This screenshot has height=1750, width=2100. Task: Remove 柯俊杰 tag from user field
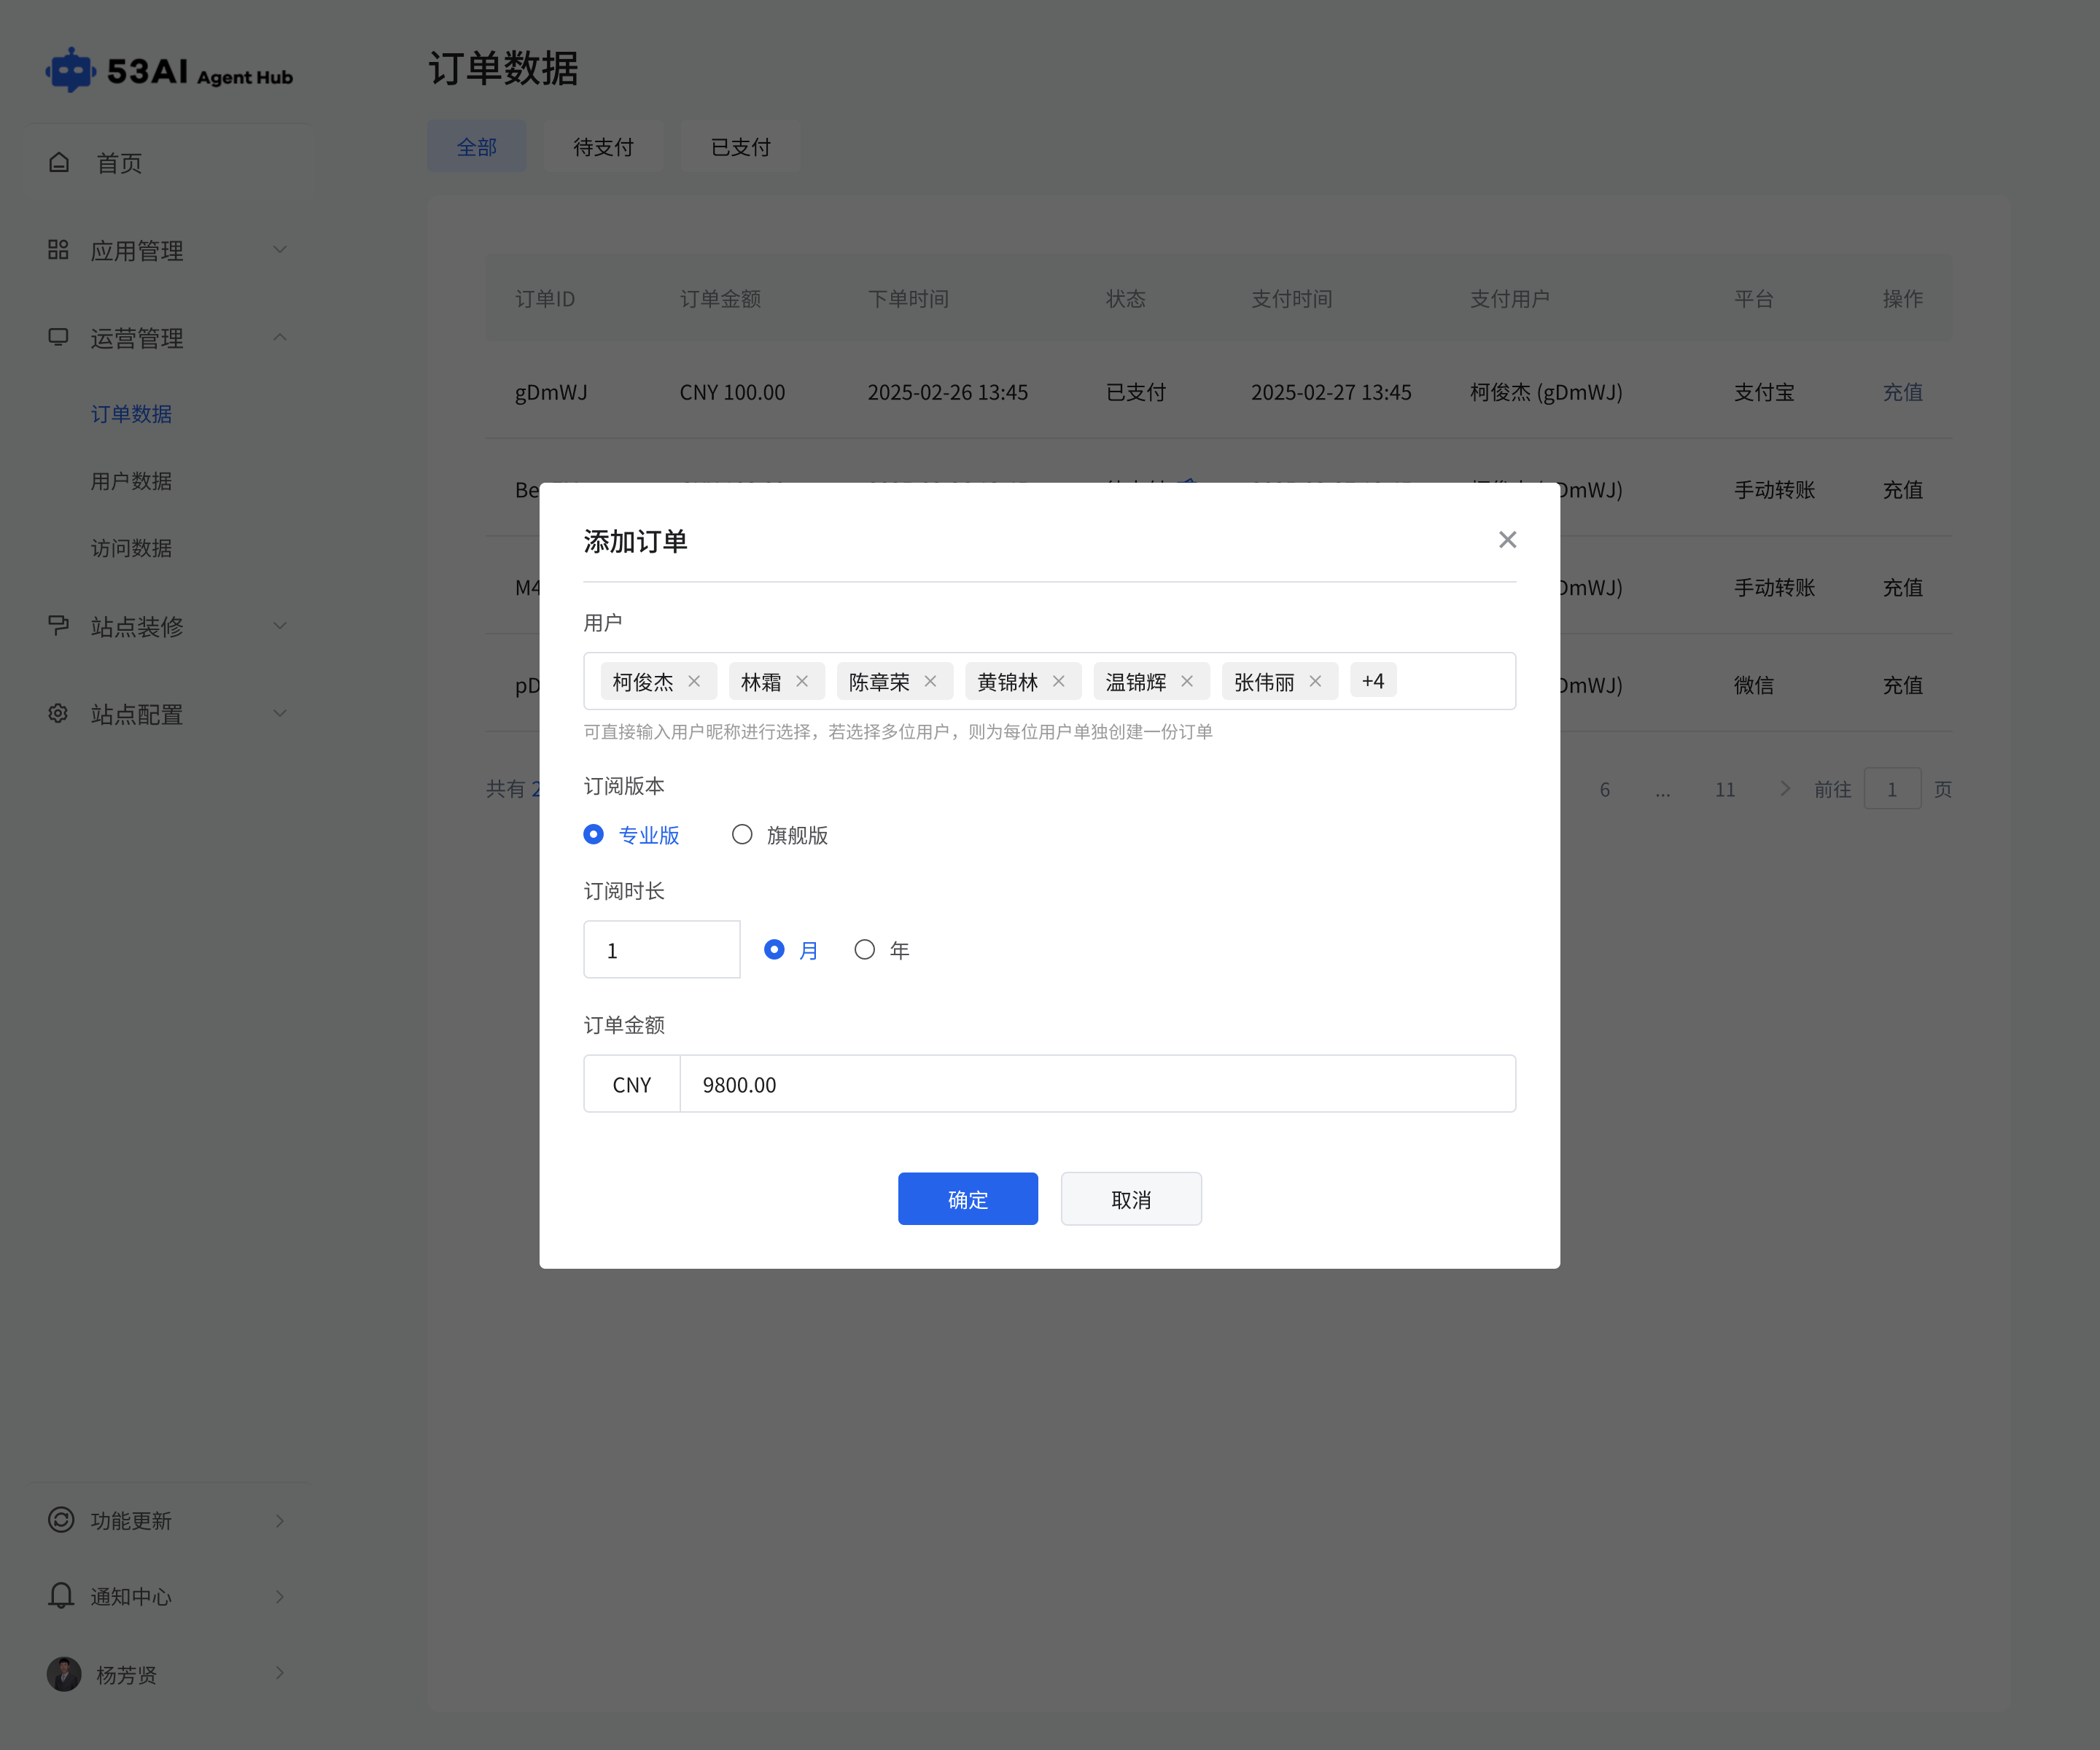[694, 681]
